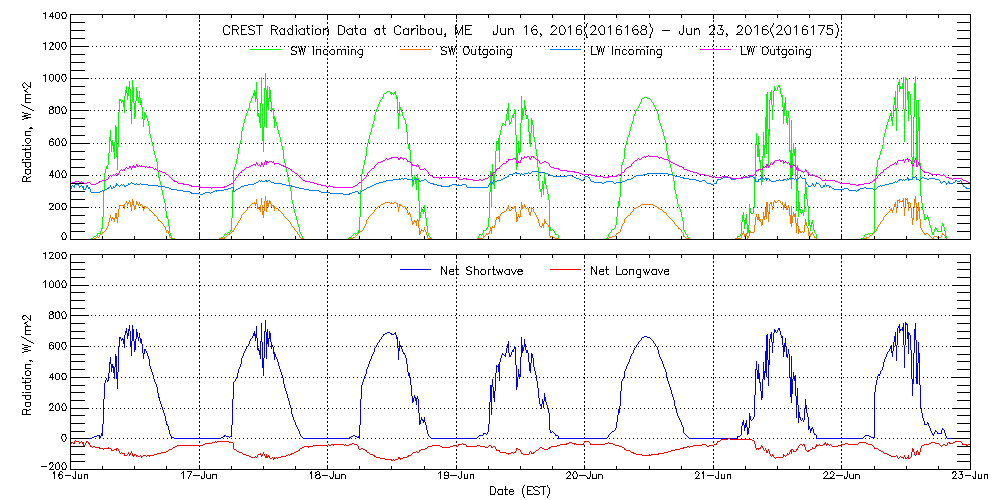This screenshot has height=500, width=1000.
Task: Select the 20-Jun date tick label
Action: [585, 477]
